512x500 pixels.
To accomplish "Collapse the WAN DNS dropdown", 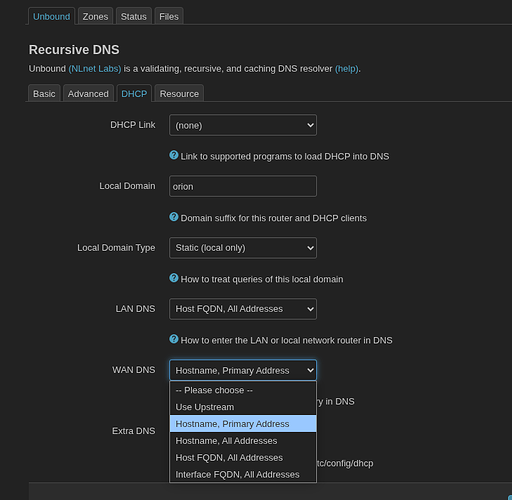I will click(243, 370).
